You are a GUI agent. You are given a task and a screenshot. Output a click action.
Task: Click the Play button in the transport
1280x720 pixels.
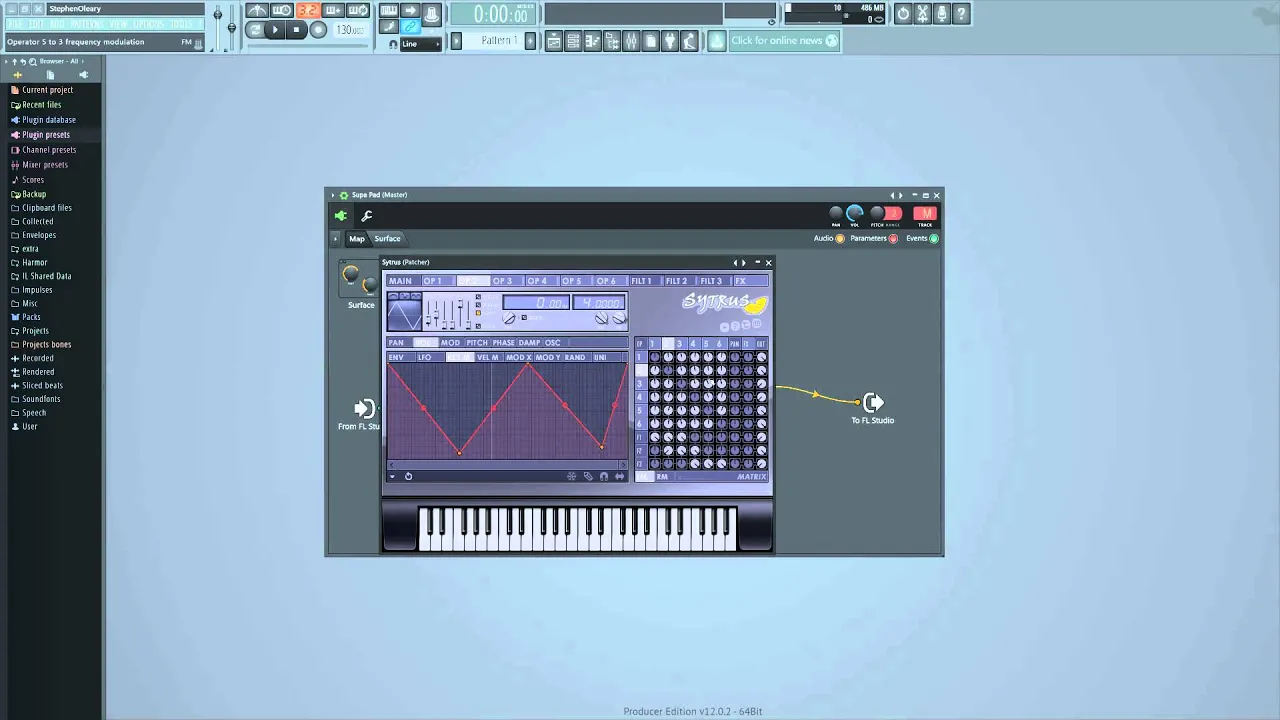(x=275, y=30)
